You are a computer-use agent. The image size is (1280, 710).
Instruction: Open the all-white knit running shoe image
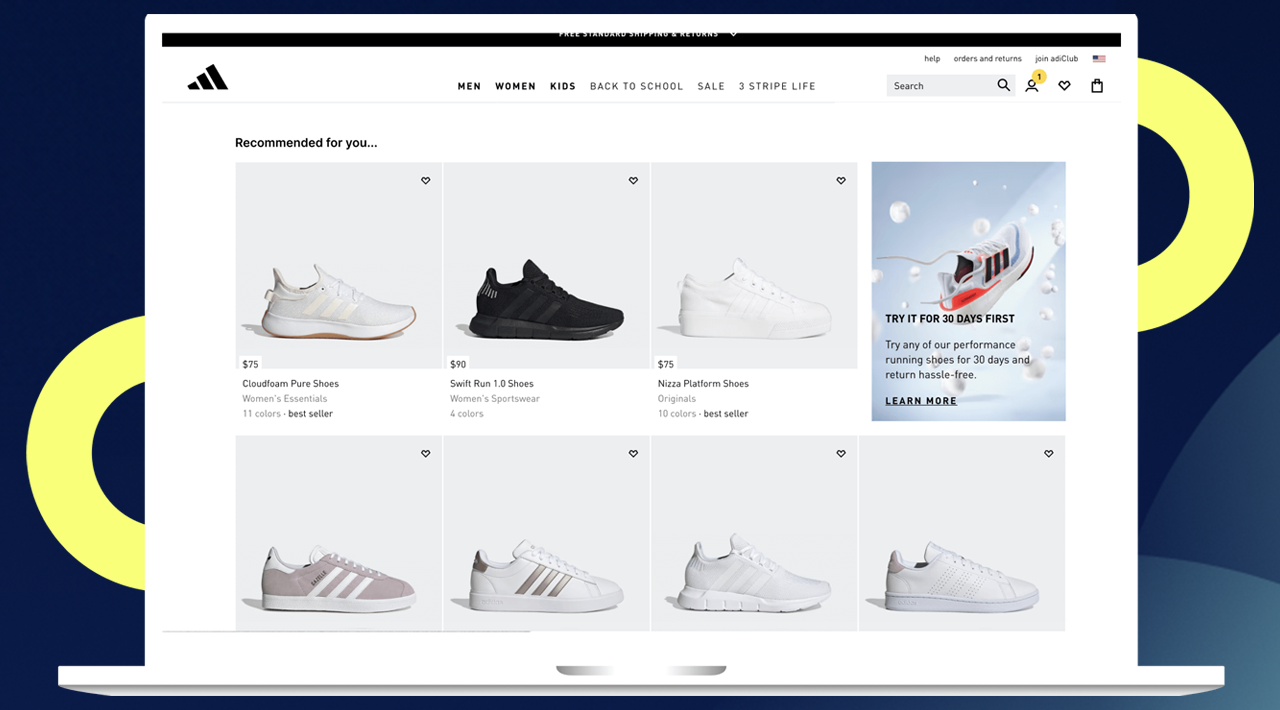(754, 533)
